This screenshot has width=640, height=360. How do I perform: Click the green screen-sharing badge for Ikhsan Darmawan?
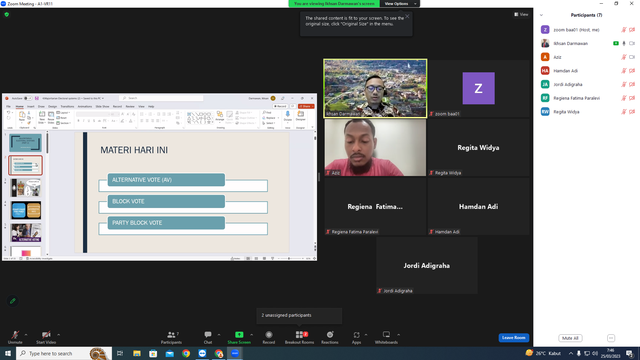pos(616,43)
